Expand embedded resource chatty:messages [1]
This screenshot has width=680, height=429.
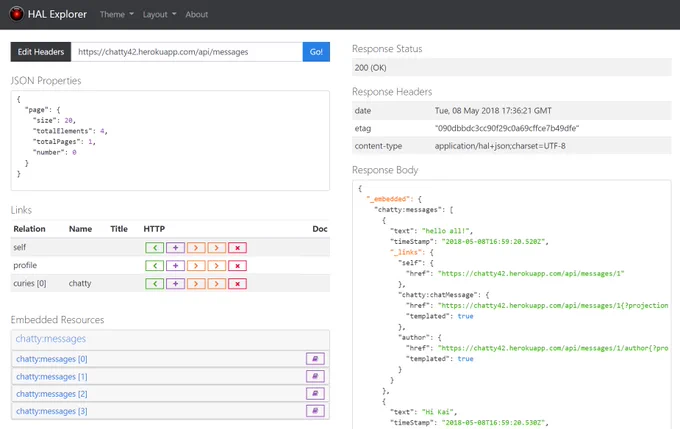[52, 377]
